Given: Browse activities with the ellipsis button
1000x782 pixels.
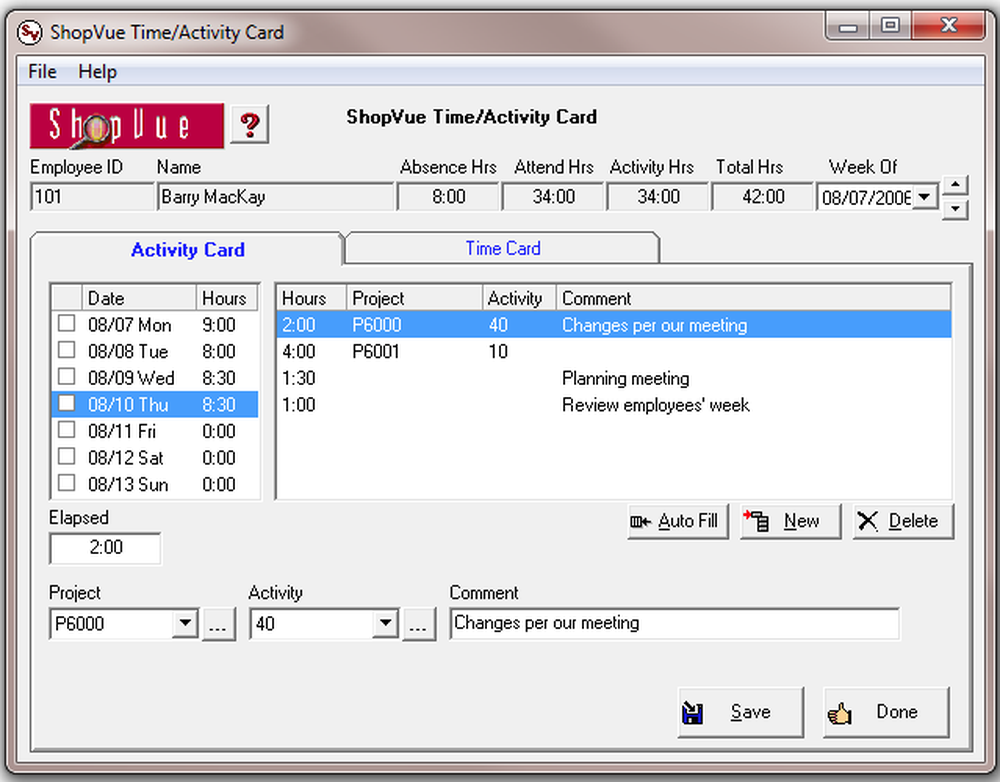Looking at the screenshot, I should click(419, 624).
